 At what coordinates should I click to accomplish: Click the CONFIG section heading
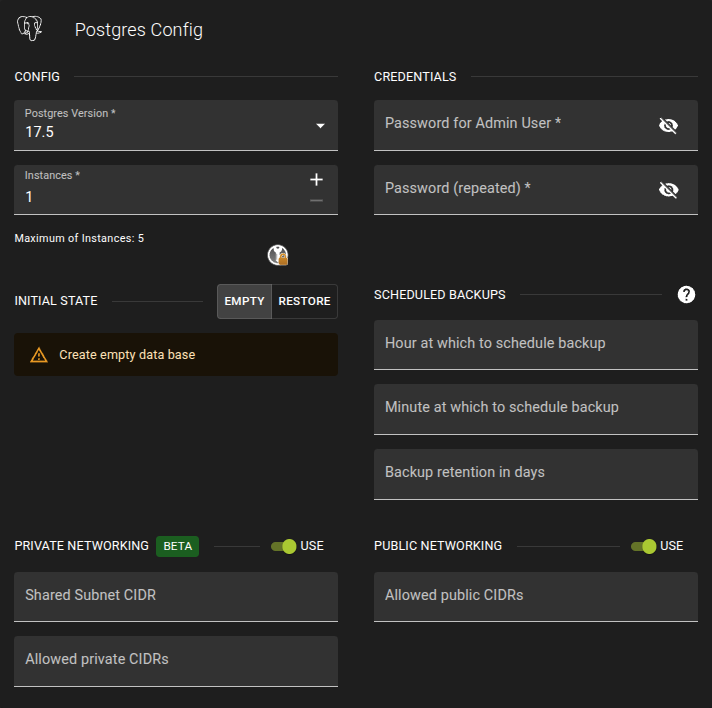pyautogui.click(x=37, y=77)
